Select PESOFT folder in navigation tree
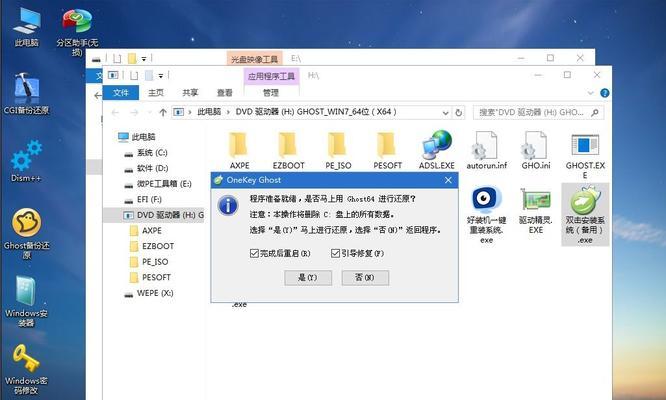The width and height of the screenshot is (666, 400). click(x=150, y=278)
